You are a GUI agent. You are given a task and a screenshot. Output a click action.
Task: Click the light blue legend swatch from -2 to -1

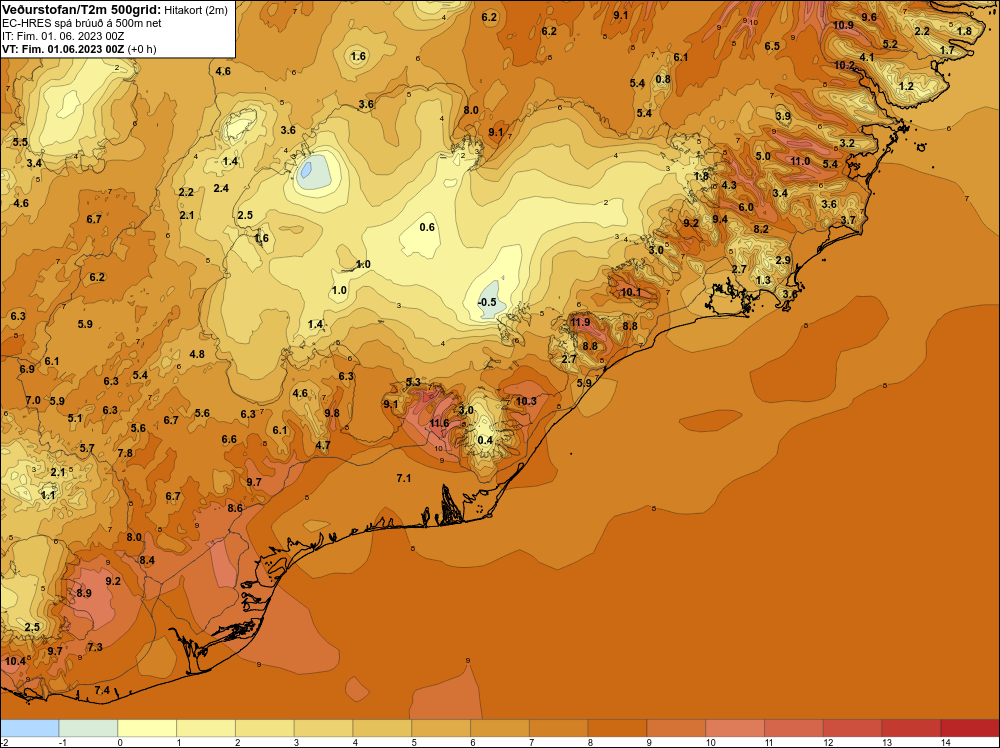[30, 728]
